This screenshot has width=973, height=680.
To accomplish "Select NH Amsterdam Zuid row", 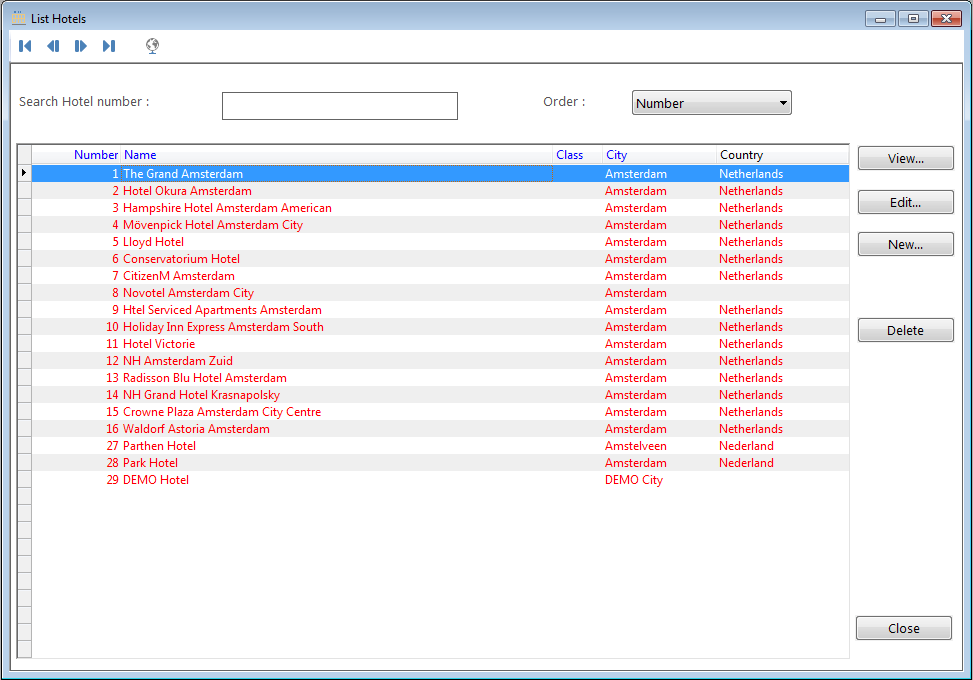I will 440,360.
